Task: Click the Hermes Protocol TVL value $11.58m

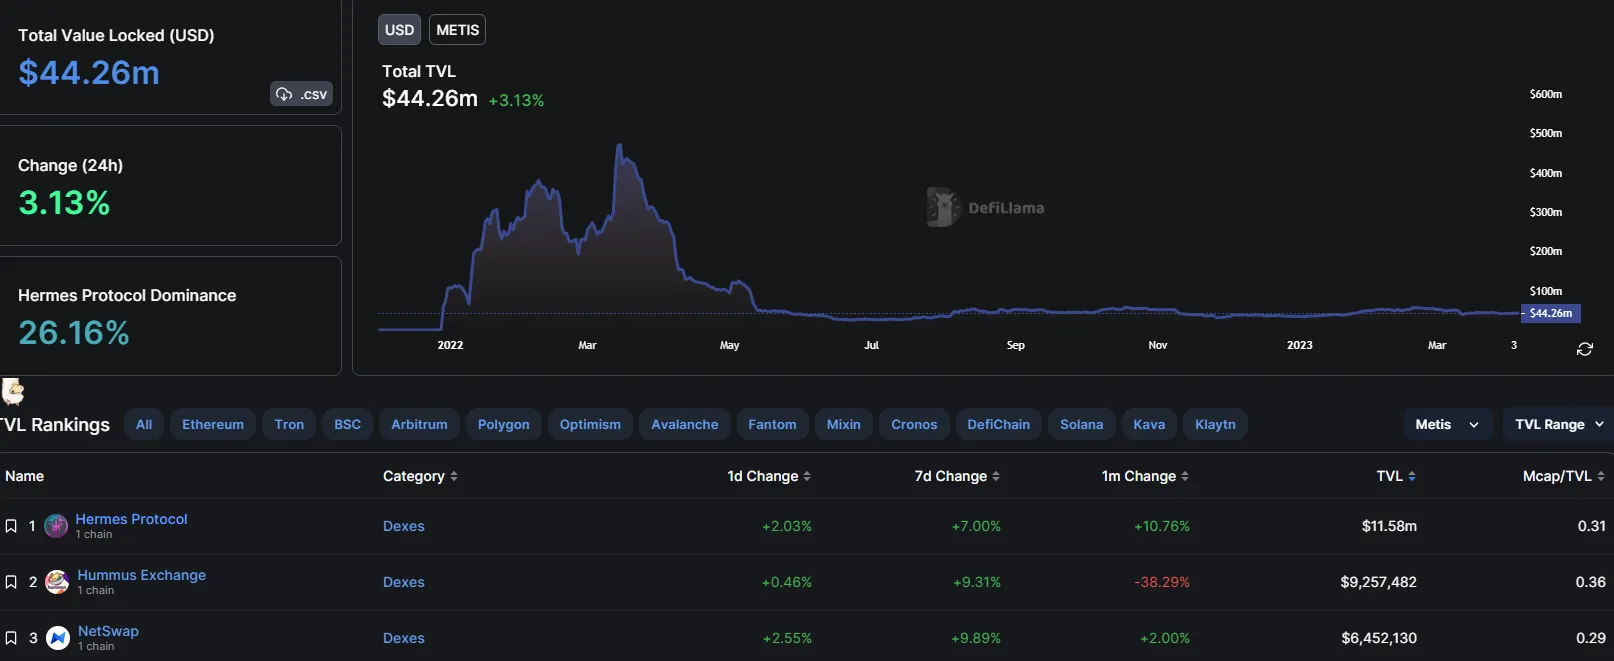Action: (1389, 526)
